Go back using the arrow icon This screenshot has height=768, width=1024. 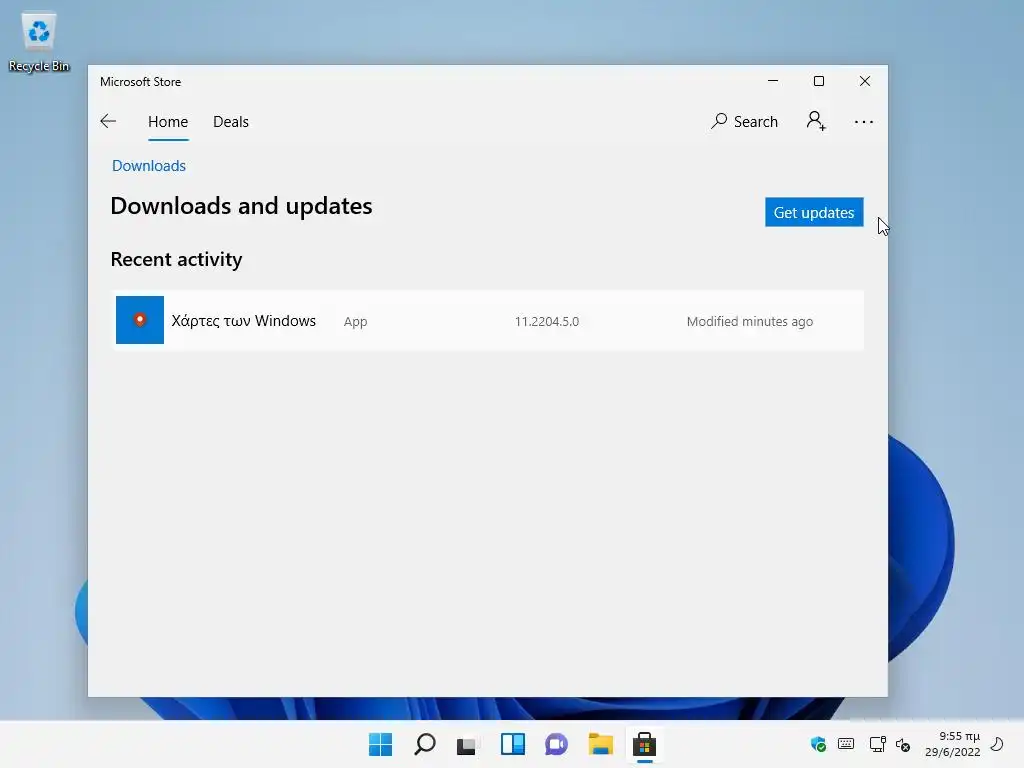tap(108, 121)
